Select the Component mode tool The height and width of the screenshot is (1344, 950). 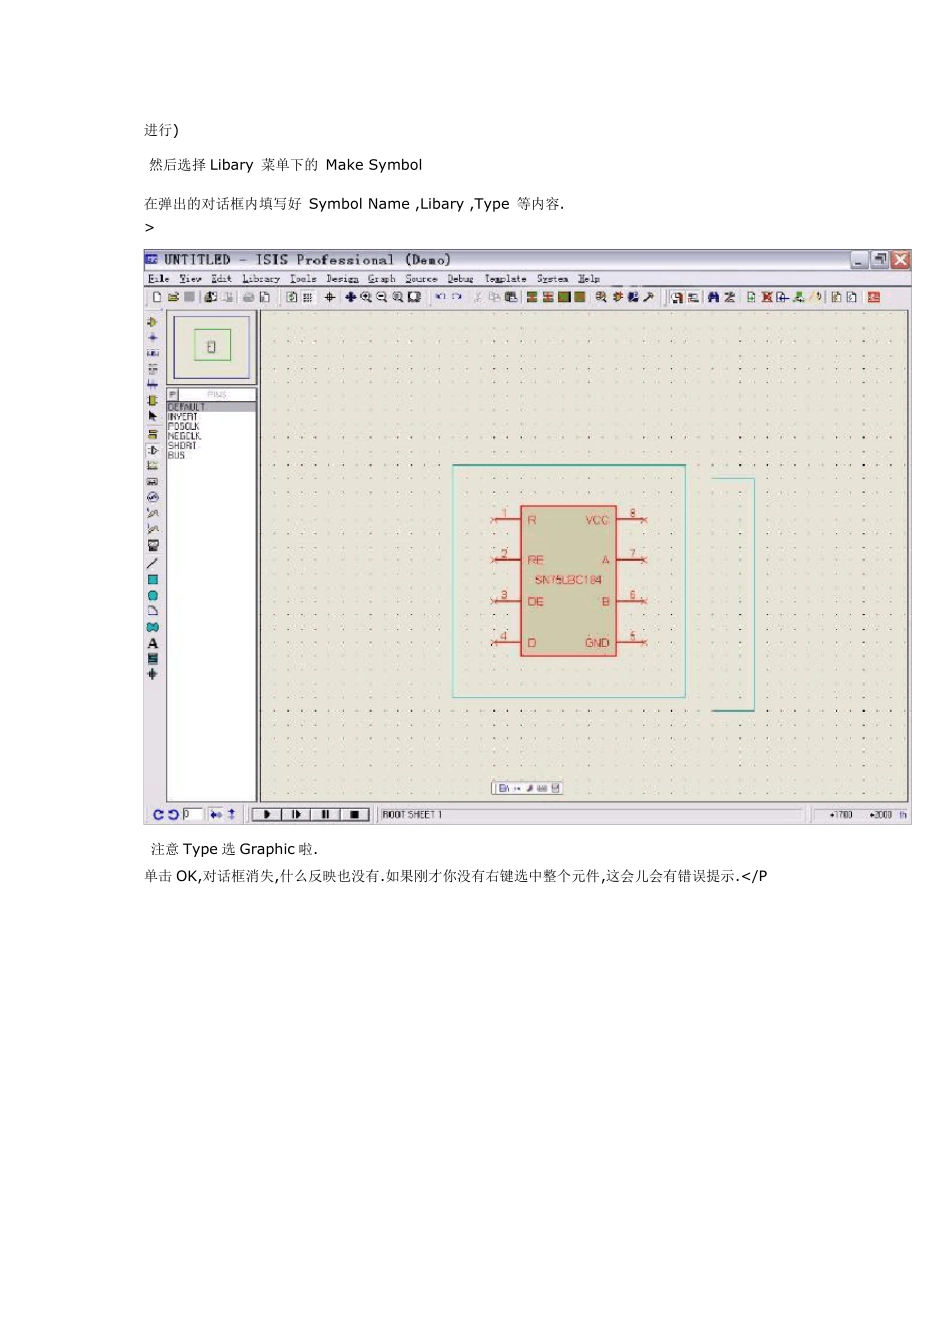[x=152, y=322]
